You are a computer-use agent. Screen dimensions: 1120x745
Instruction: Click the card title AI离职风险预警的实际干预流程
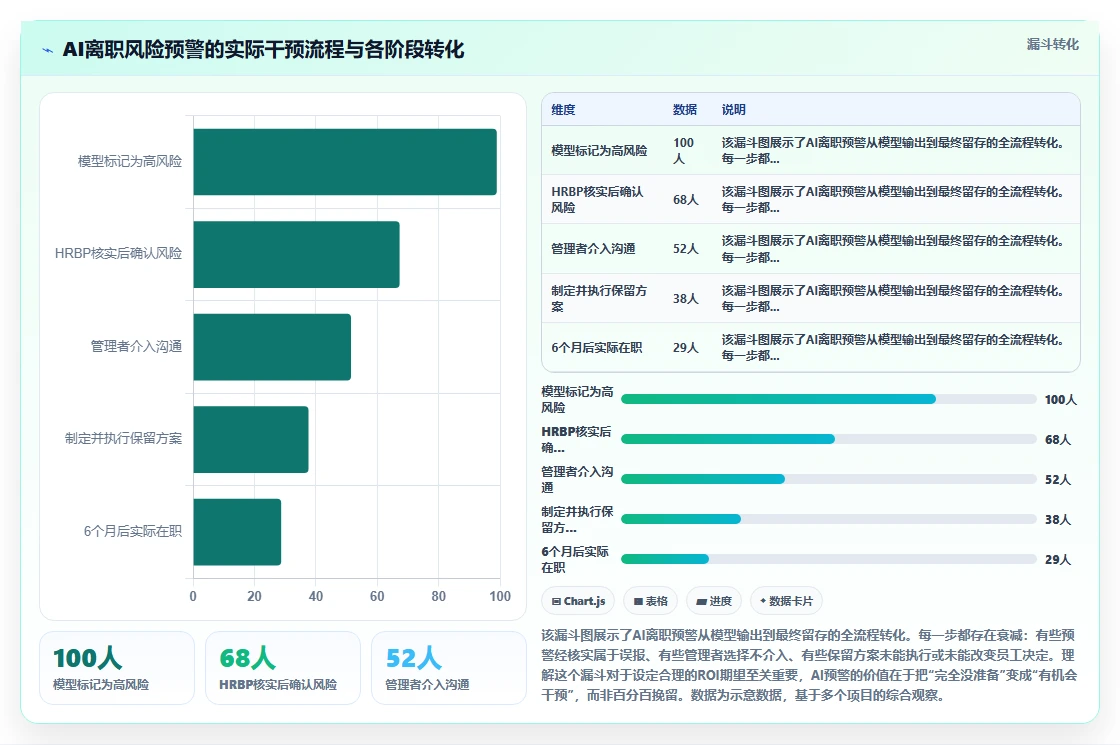(x=264, y=49)
